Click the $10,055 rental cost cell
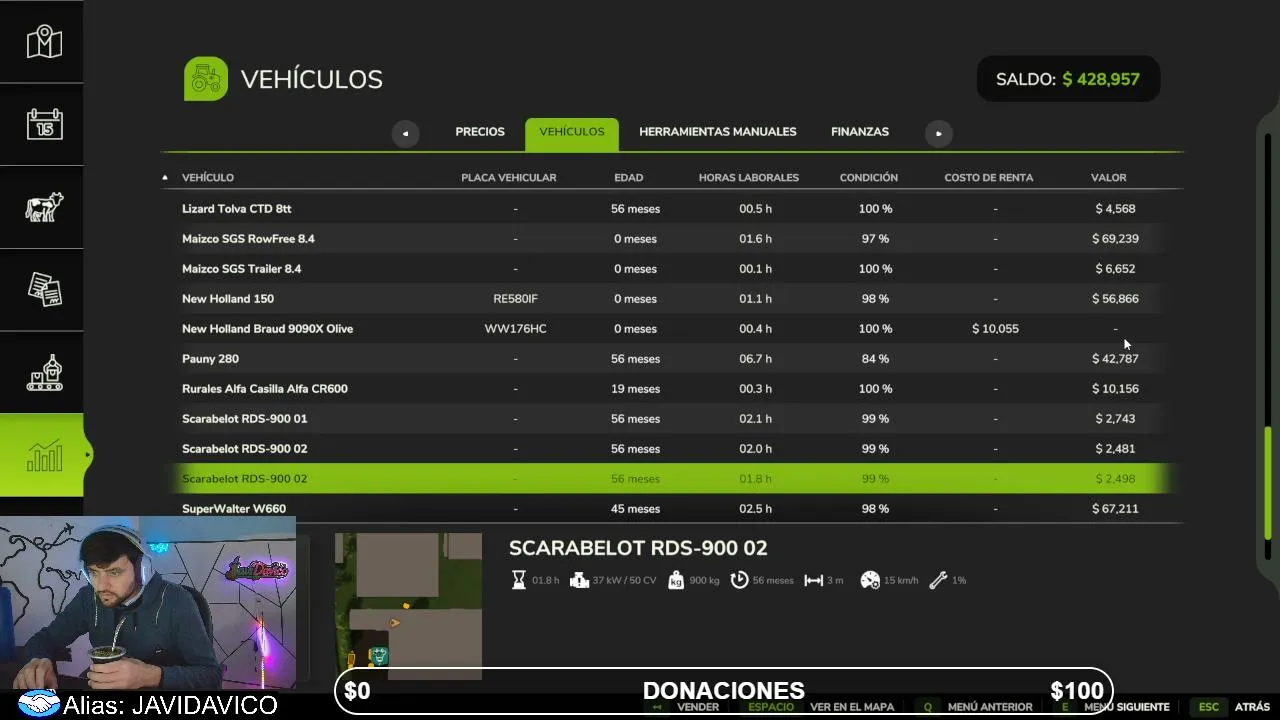The width and height of the screenshot is (1280, 720). coord(995,329)
